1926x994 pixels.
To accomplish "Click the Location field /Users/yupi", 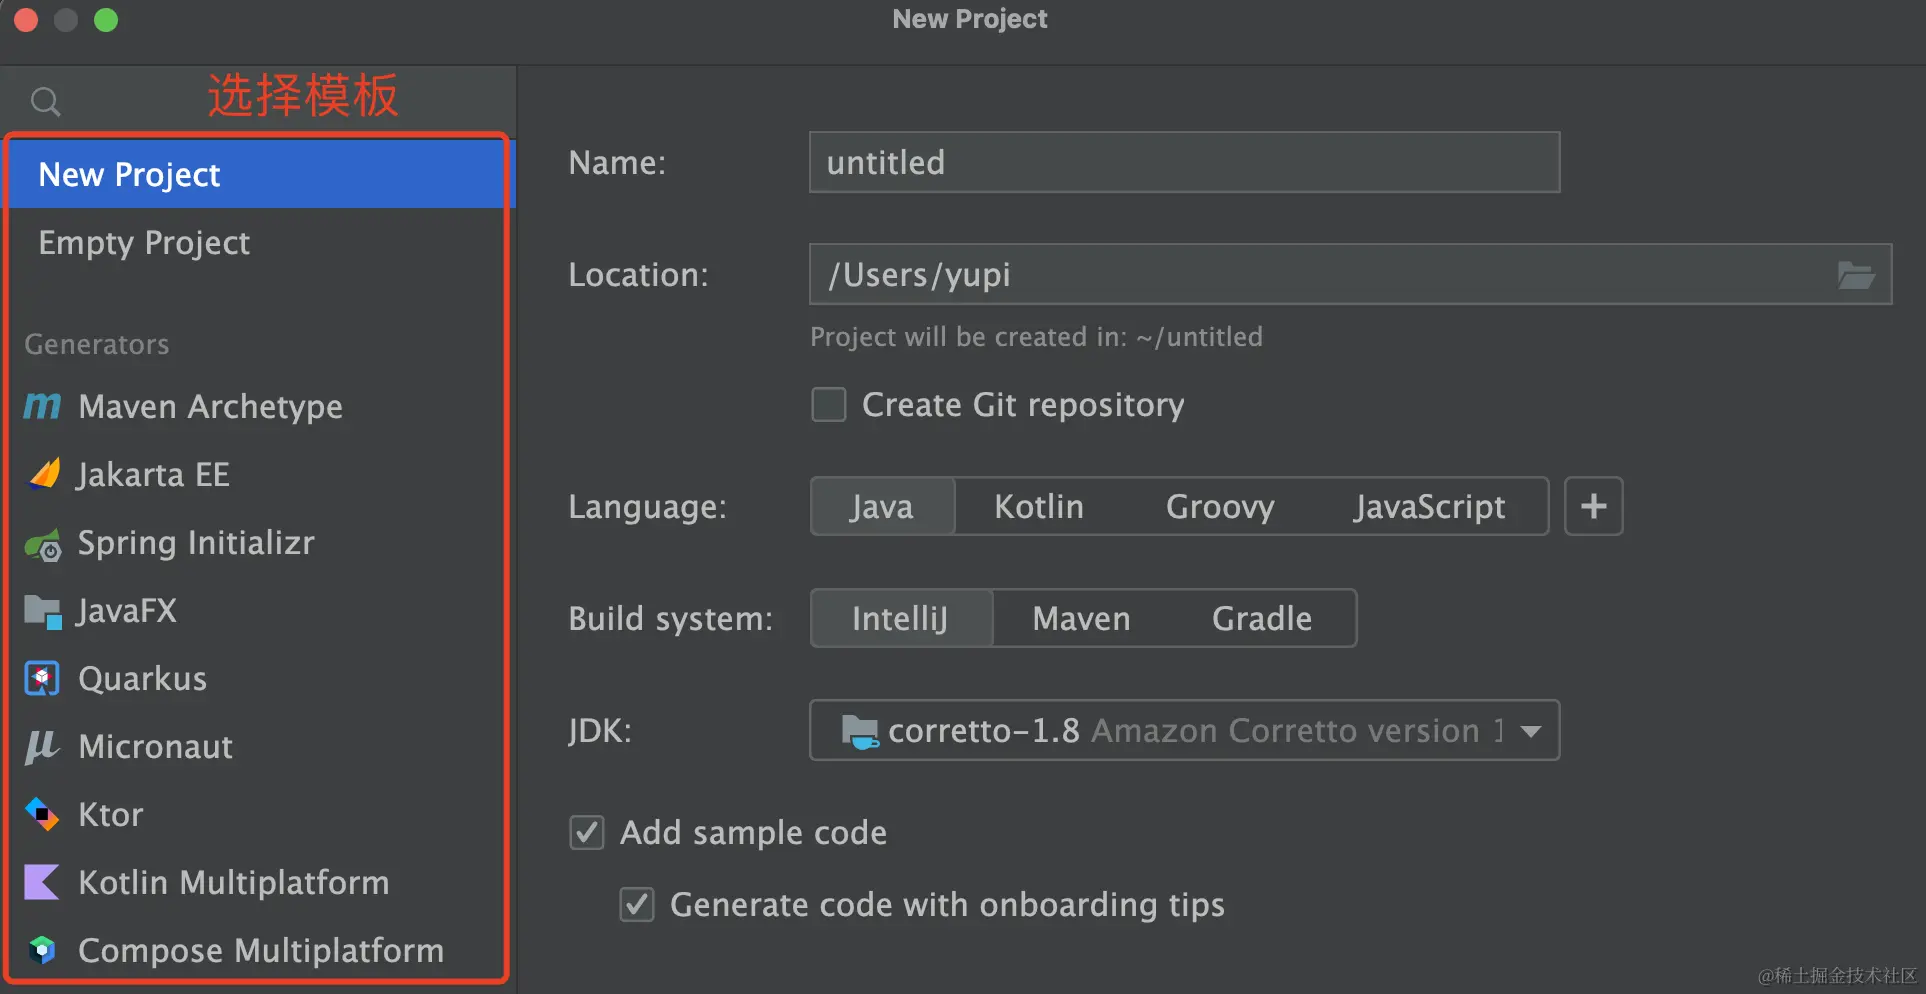I will (x=1350, y=274).
